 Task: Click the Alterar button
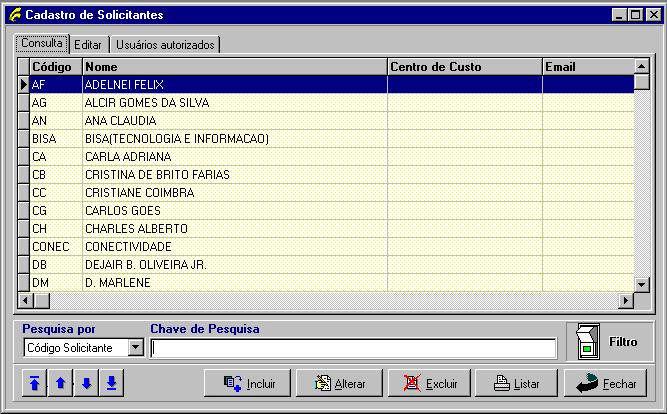coord(339,383)
